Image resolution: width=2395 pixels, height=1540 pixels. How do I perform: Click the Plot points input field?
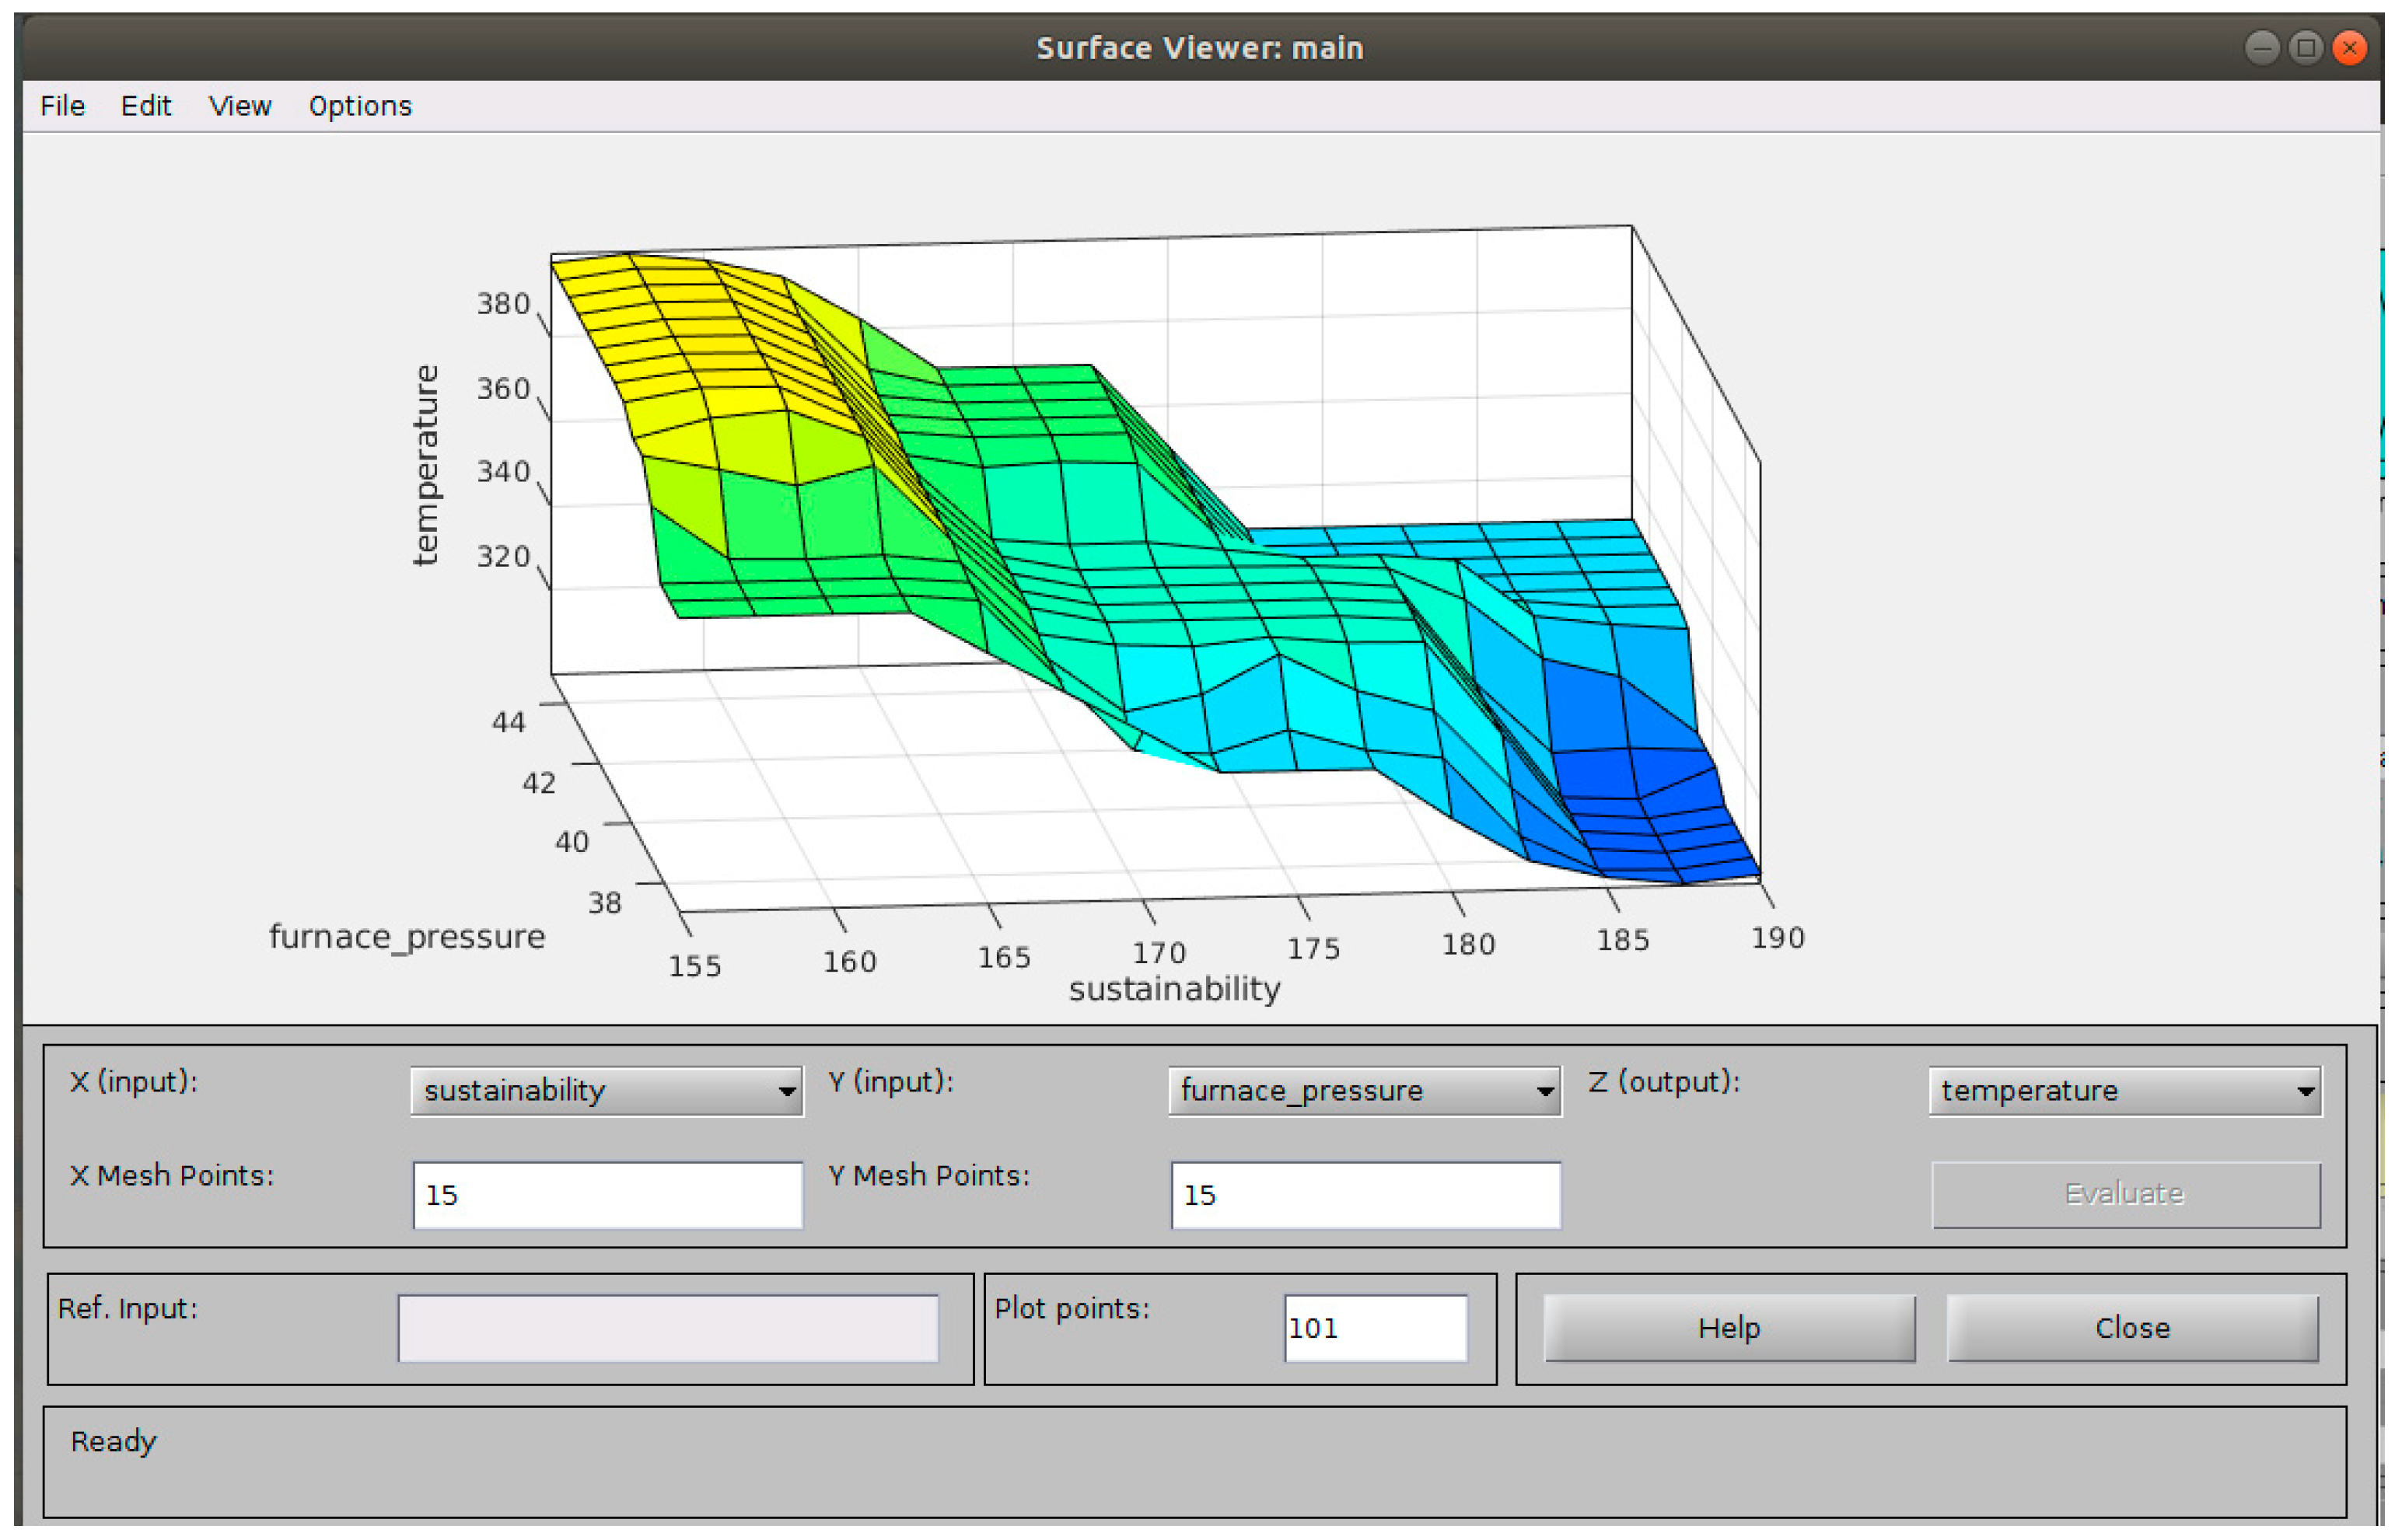pyautogui.click(x=1376, y=1329)
